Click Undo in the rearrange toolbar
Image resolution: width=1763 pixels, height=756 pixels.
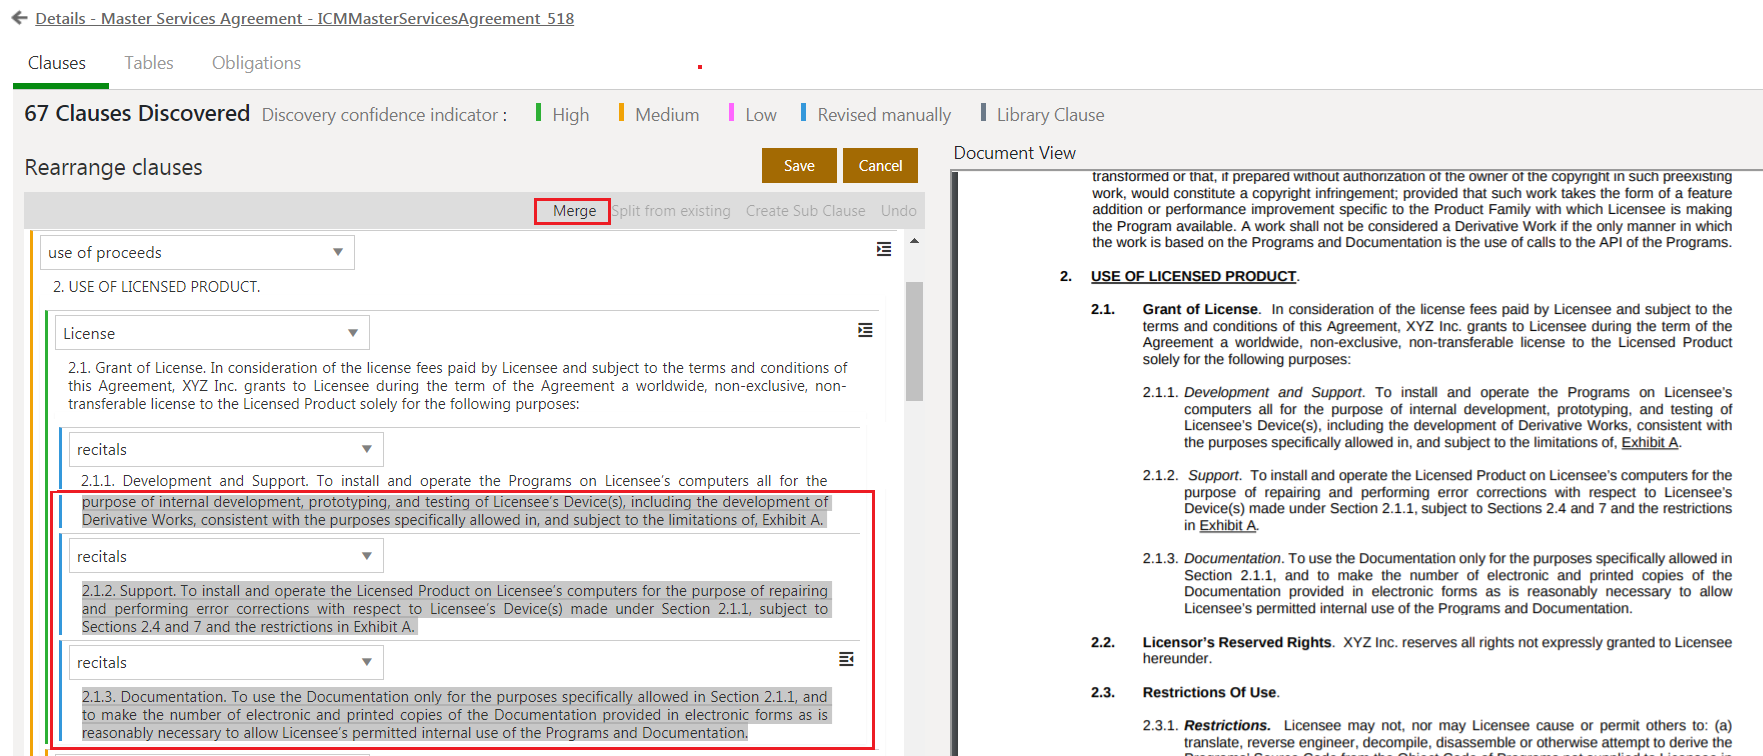[x=898, y=211]
